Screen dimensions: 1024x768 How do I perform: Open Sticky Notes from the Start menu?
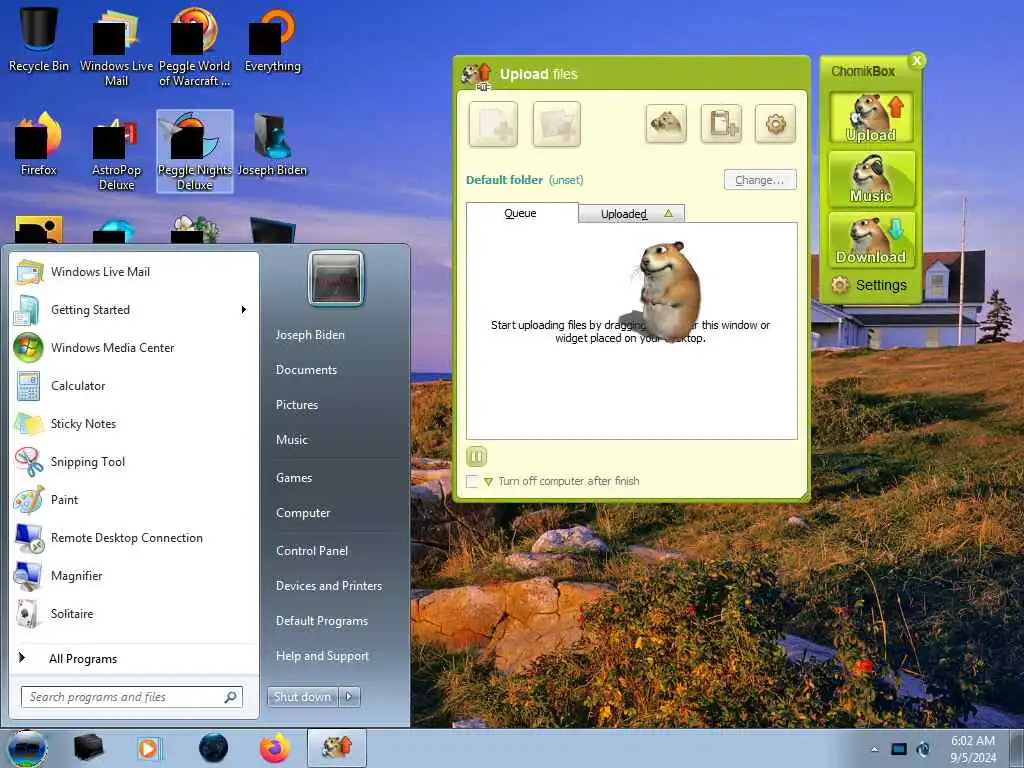(x=135, y=423)
